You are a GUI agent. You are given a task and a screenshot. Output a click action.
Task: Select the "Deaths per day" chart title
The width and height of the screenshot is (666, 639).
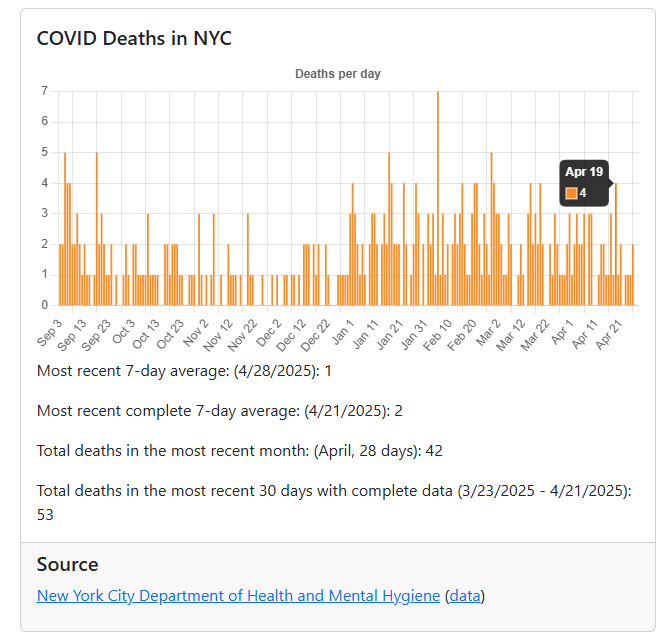coord(338,74)
